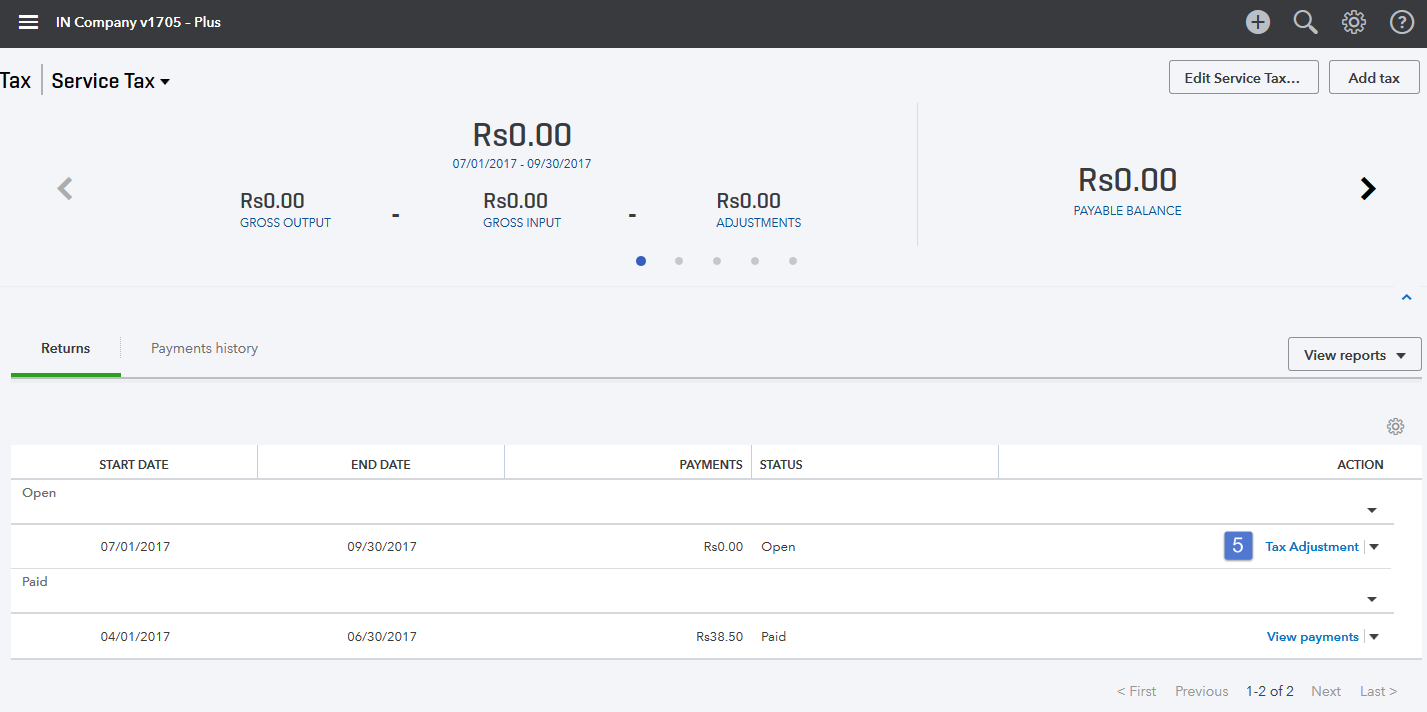The image size is (1427, 712).
Task: Click the Add tax button
Action: (1374, 77)
